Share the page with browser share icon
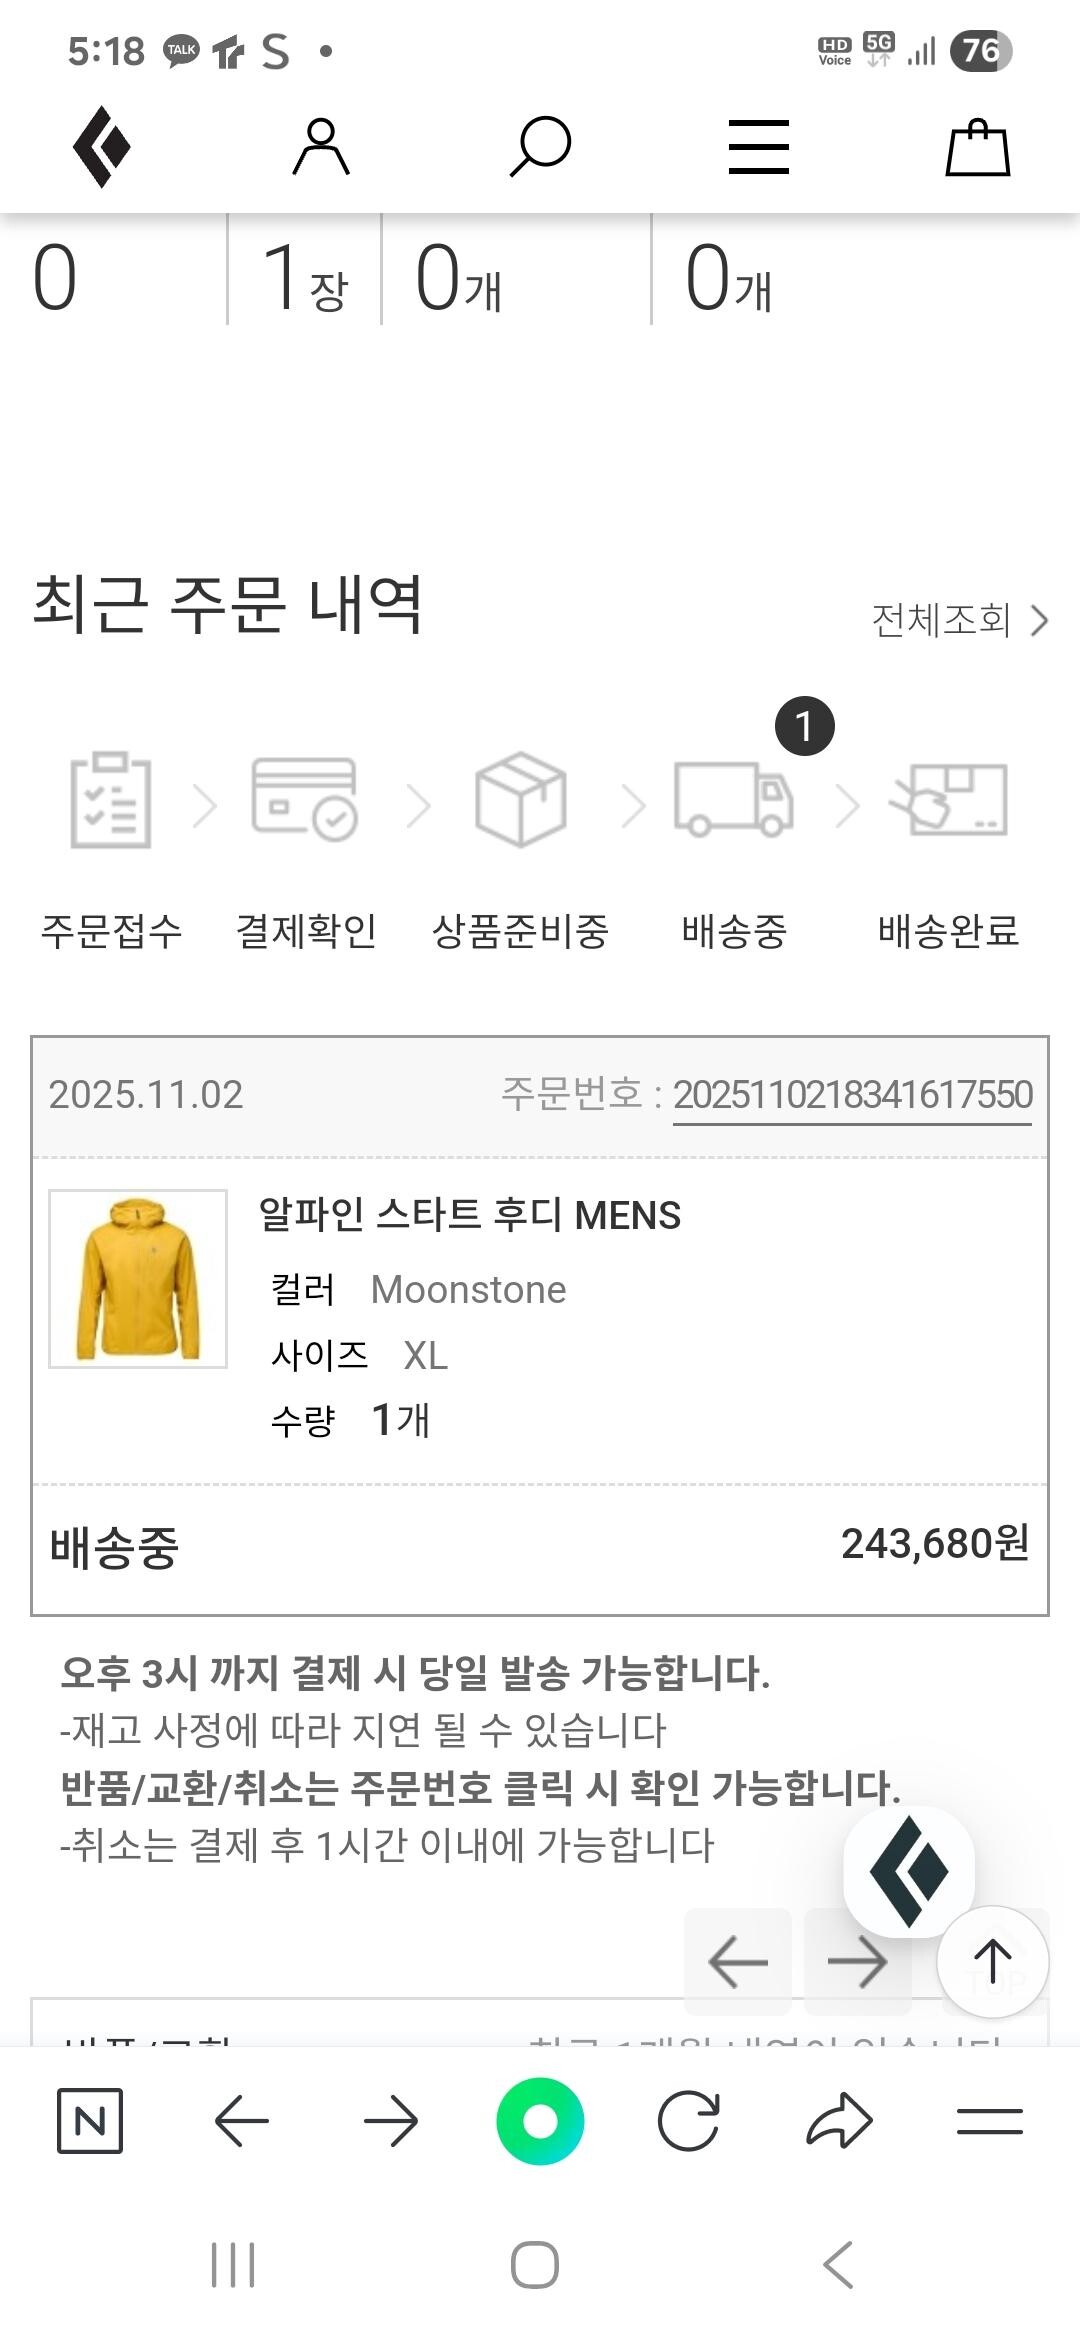Image resolution: width=1080 pixels, height=2340 pixels. [x=839, y=2121]
